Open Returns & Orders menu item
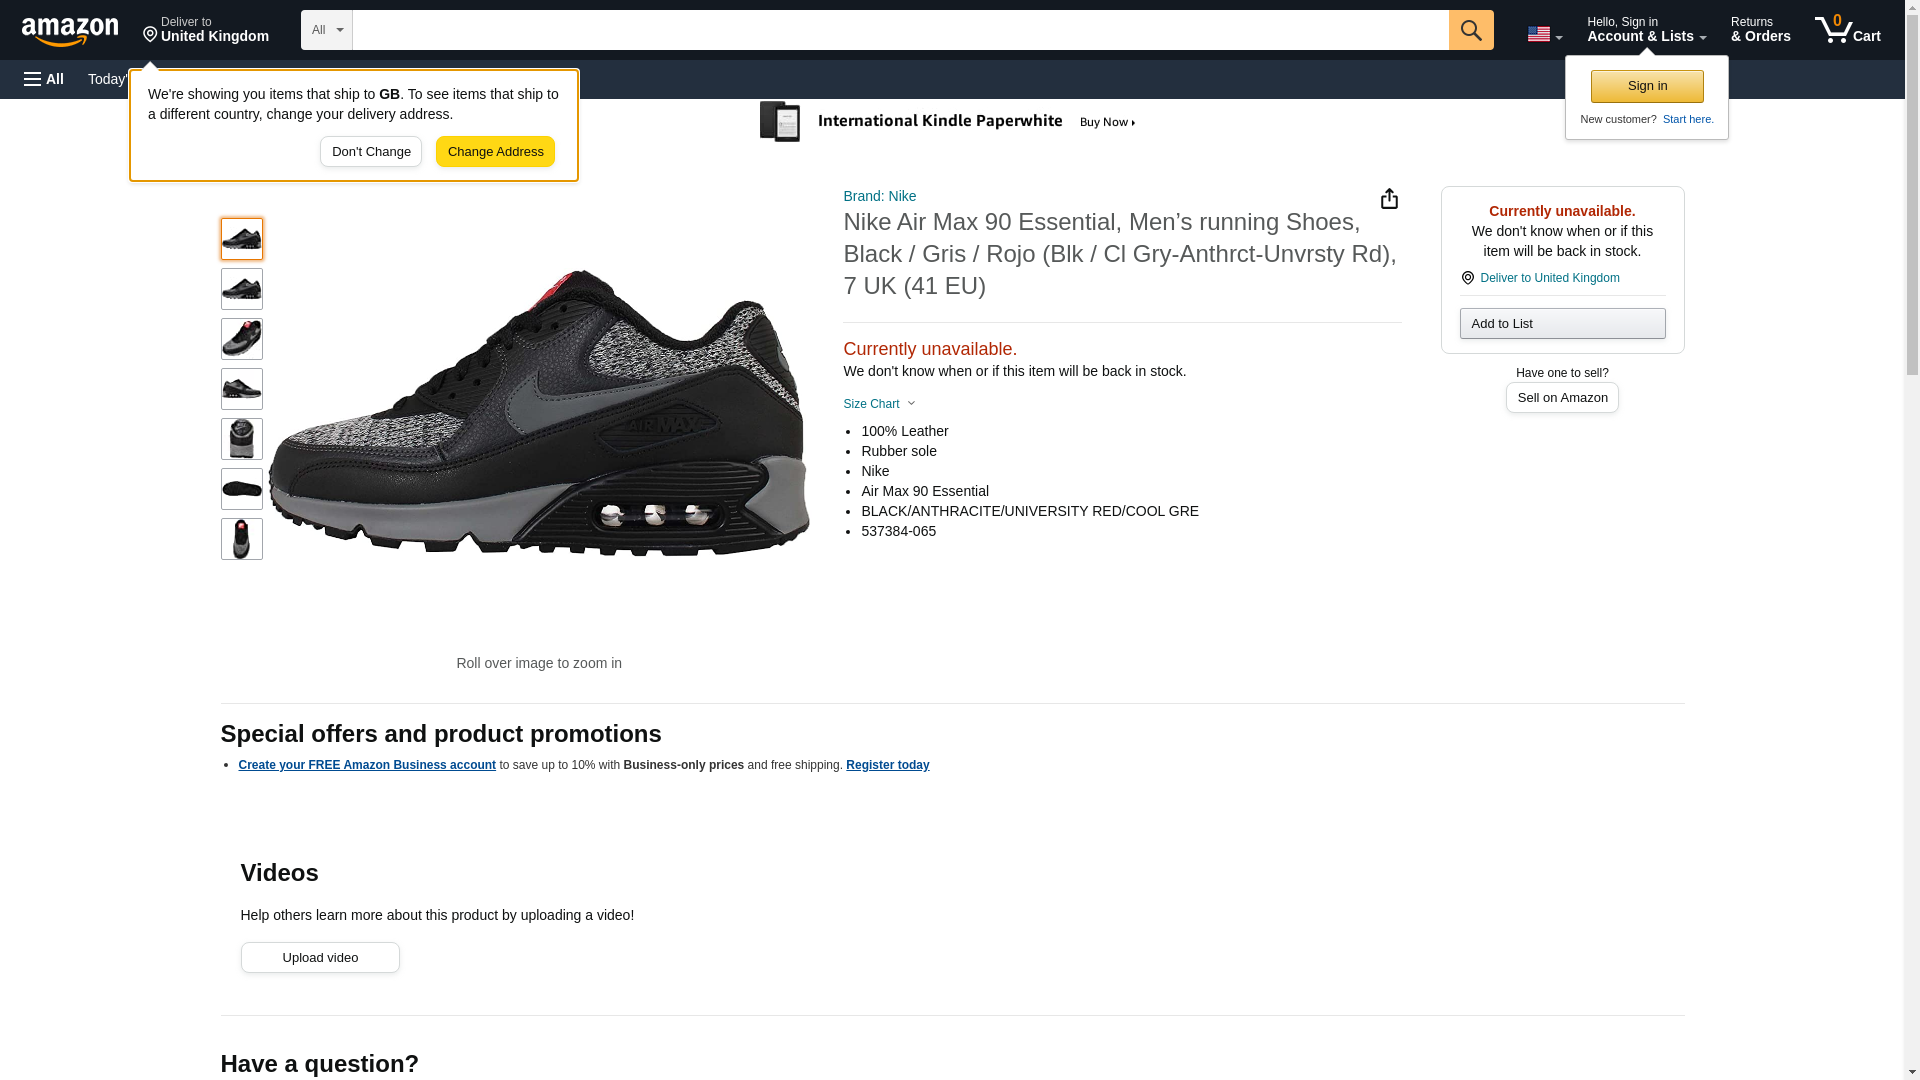The image size is (1920, 1080). point(1760,30)
